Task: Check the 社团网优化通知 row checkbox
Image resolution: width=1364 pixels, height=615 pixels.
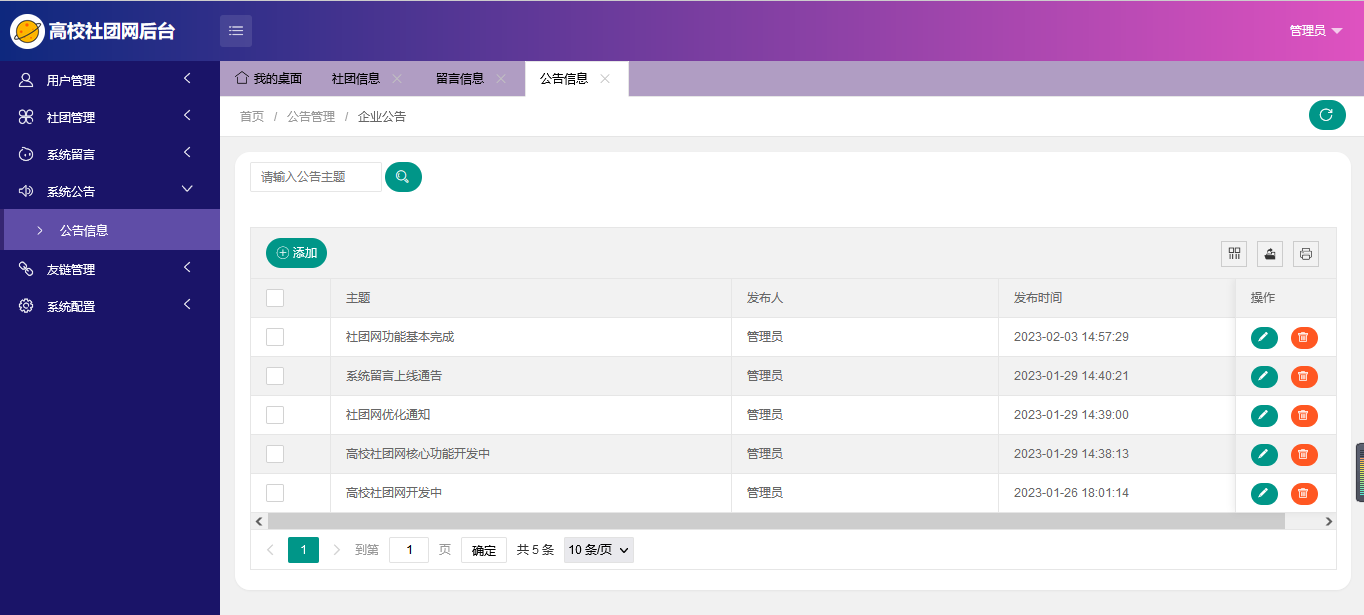Action: pyautogui.click(x=275, y=415)
